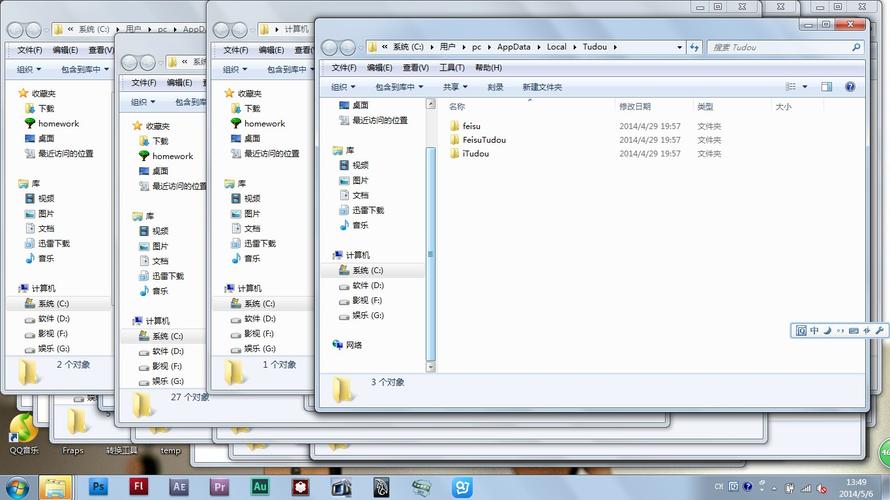Image resolution: width=890 pixels, height=500 pixels.
Task: Open 帮助(H) menu in the Tudou window
Action: 489,68
